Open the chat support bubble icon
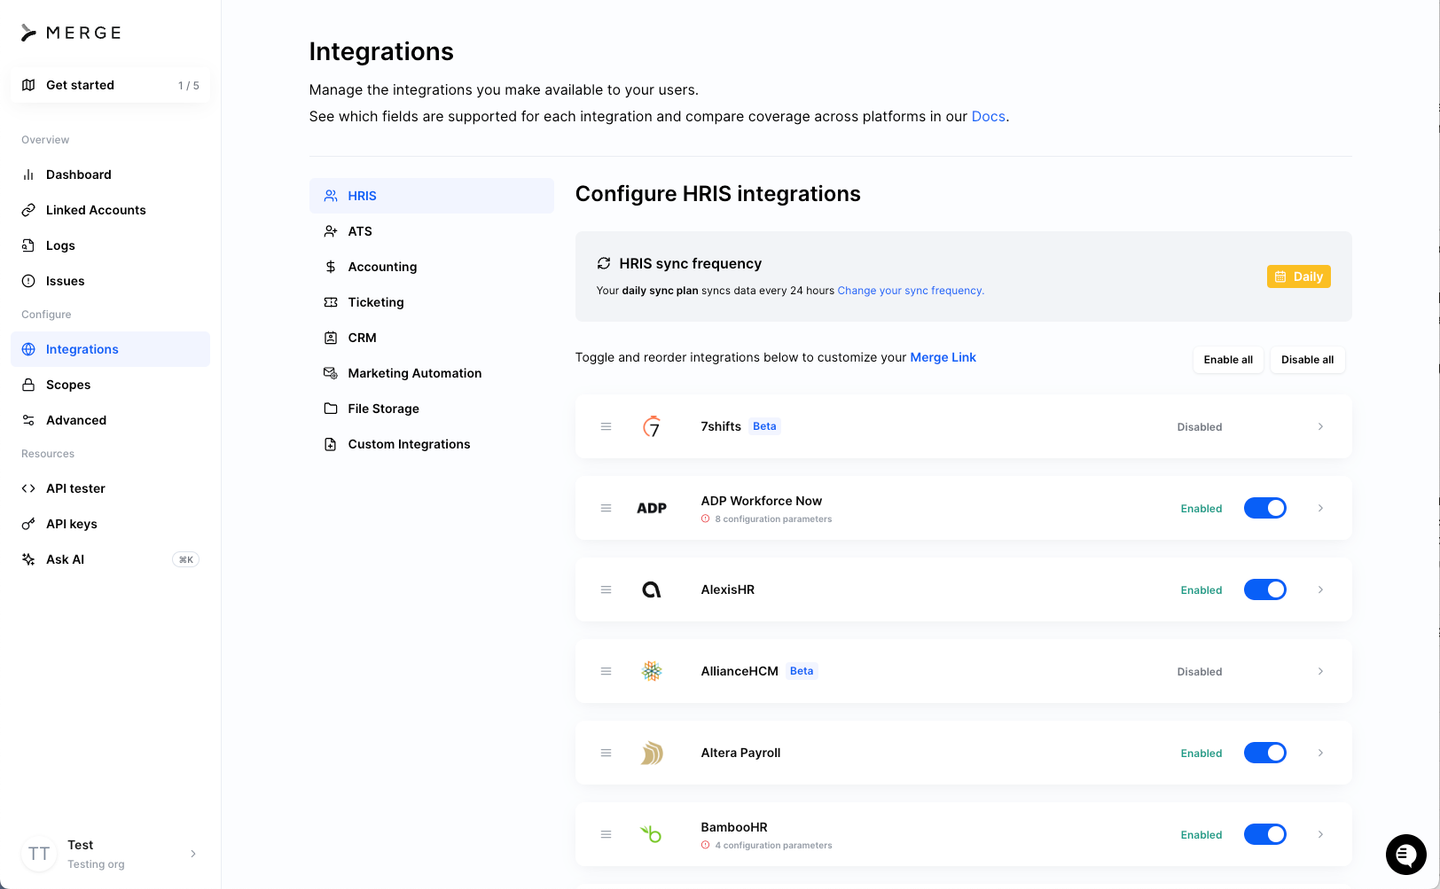 [x=1405, y=855]
